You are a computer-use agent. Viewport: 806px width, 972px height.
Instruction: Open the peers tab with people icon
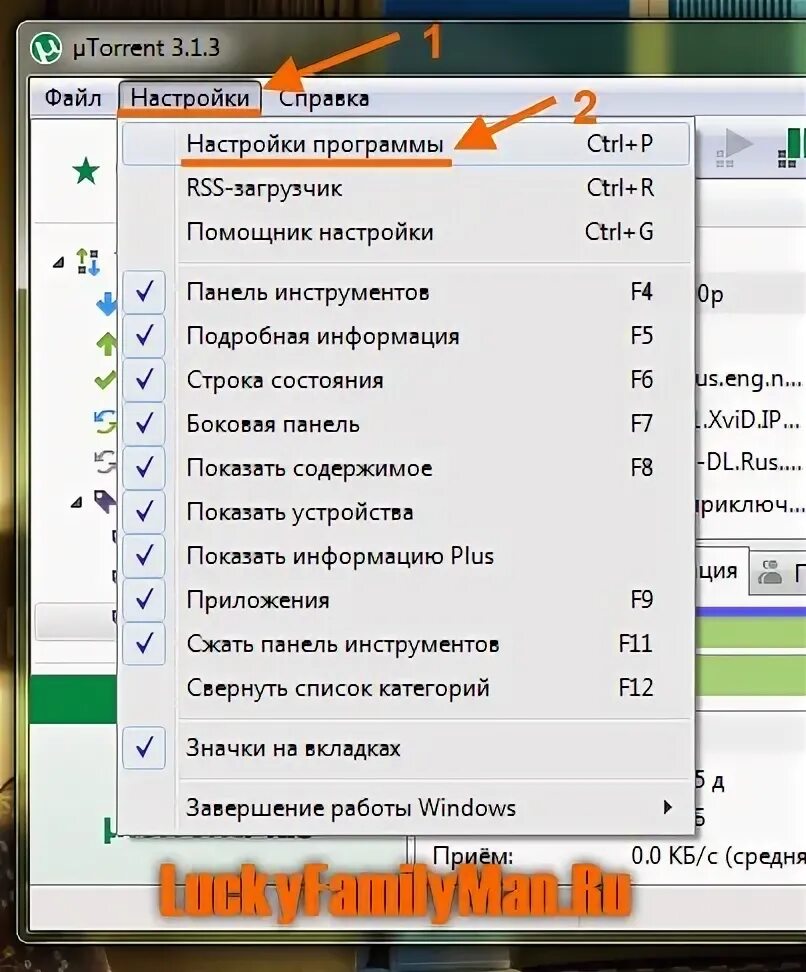[779, 572]
